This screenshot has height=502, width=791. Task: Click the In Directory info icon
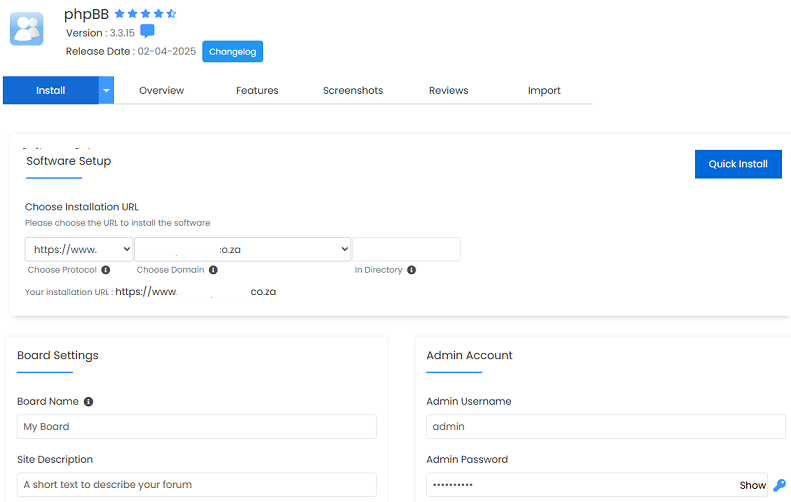click(412, 270)
